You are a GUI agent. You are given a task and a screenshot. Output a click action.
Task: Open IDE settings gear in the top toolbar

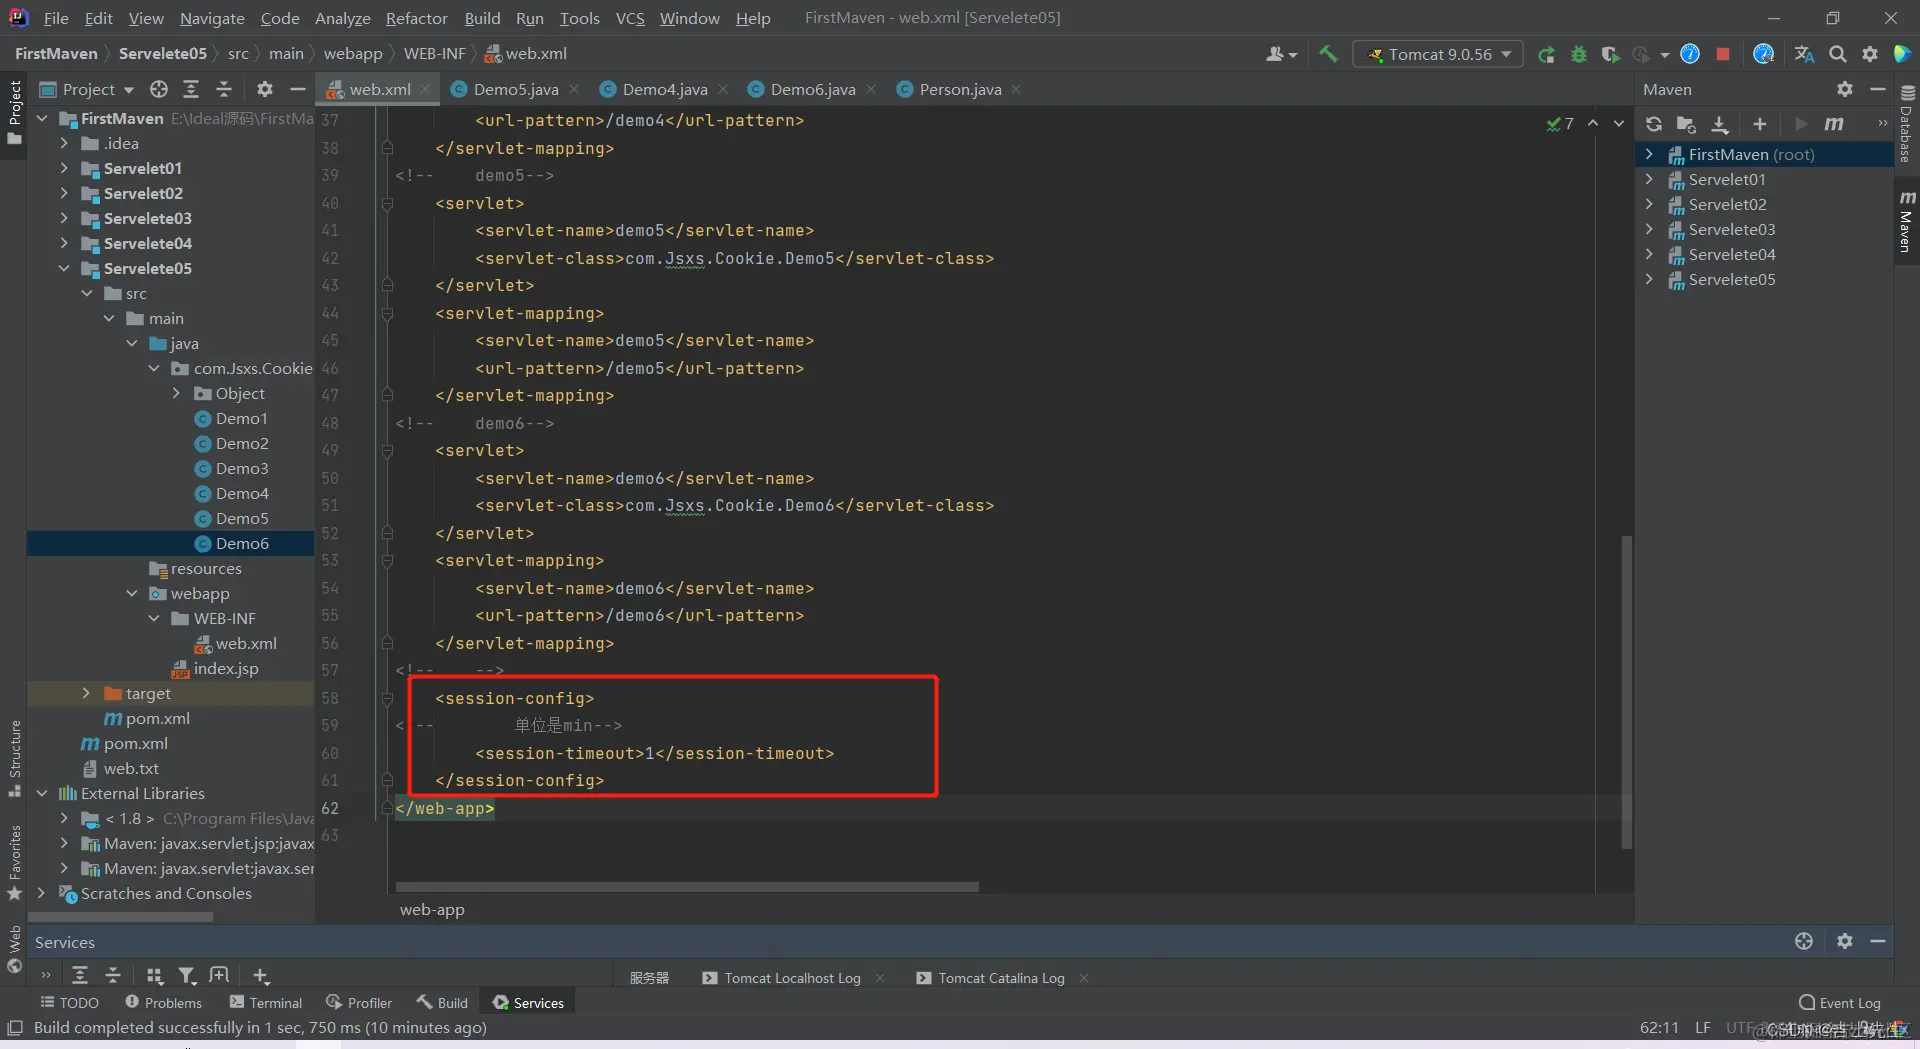pyautogui.click(x=1870, y=54)
